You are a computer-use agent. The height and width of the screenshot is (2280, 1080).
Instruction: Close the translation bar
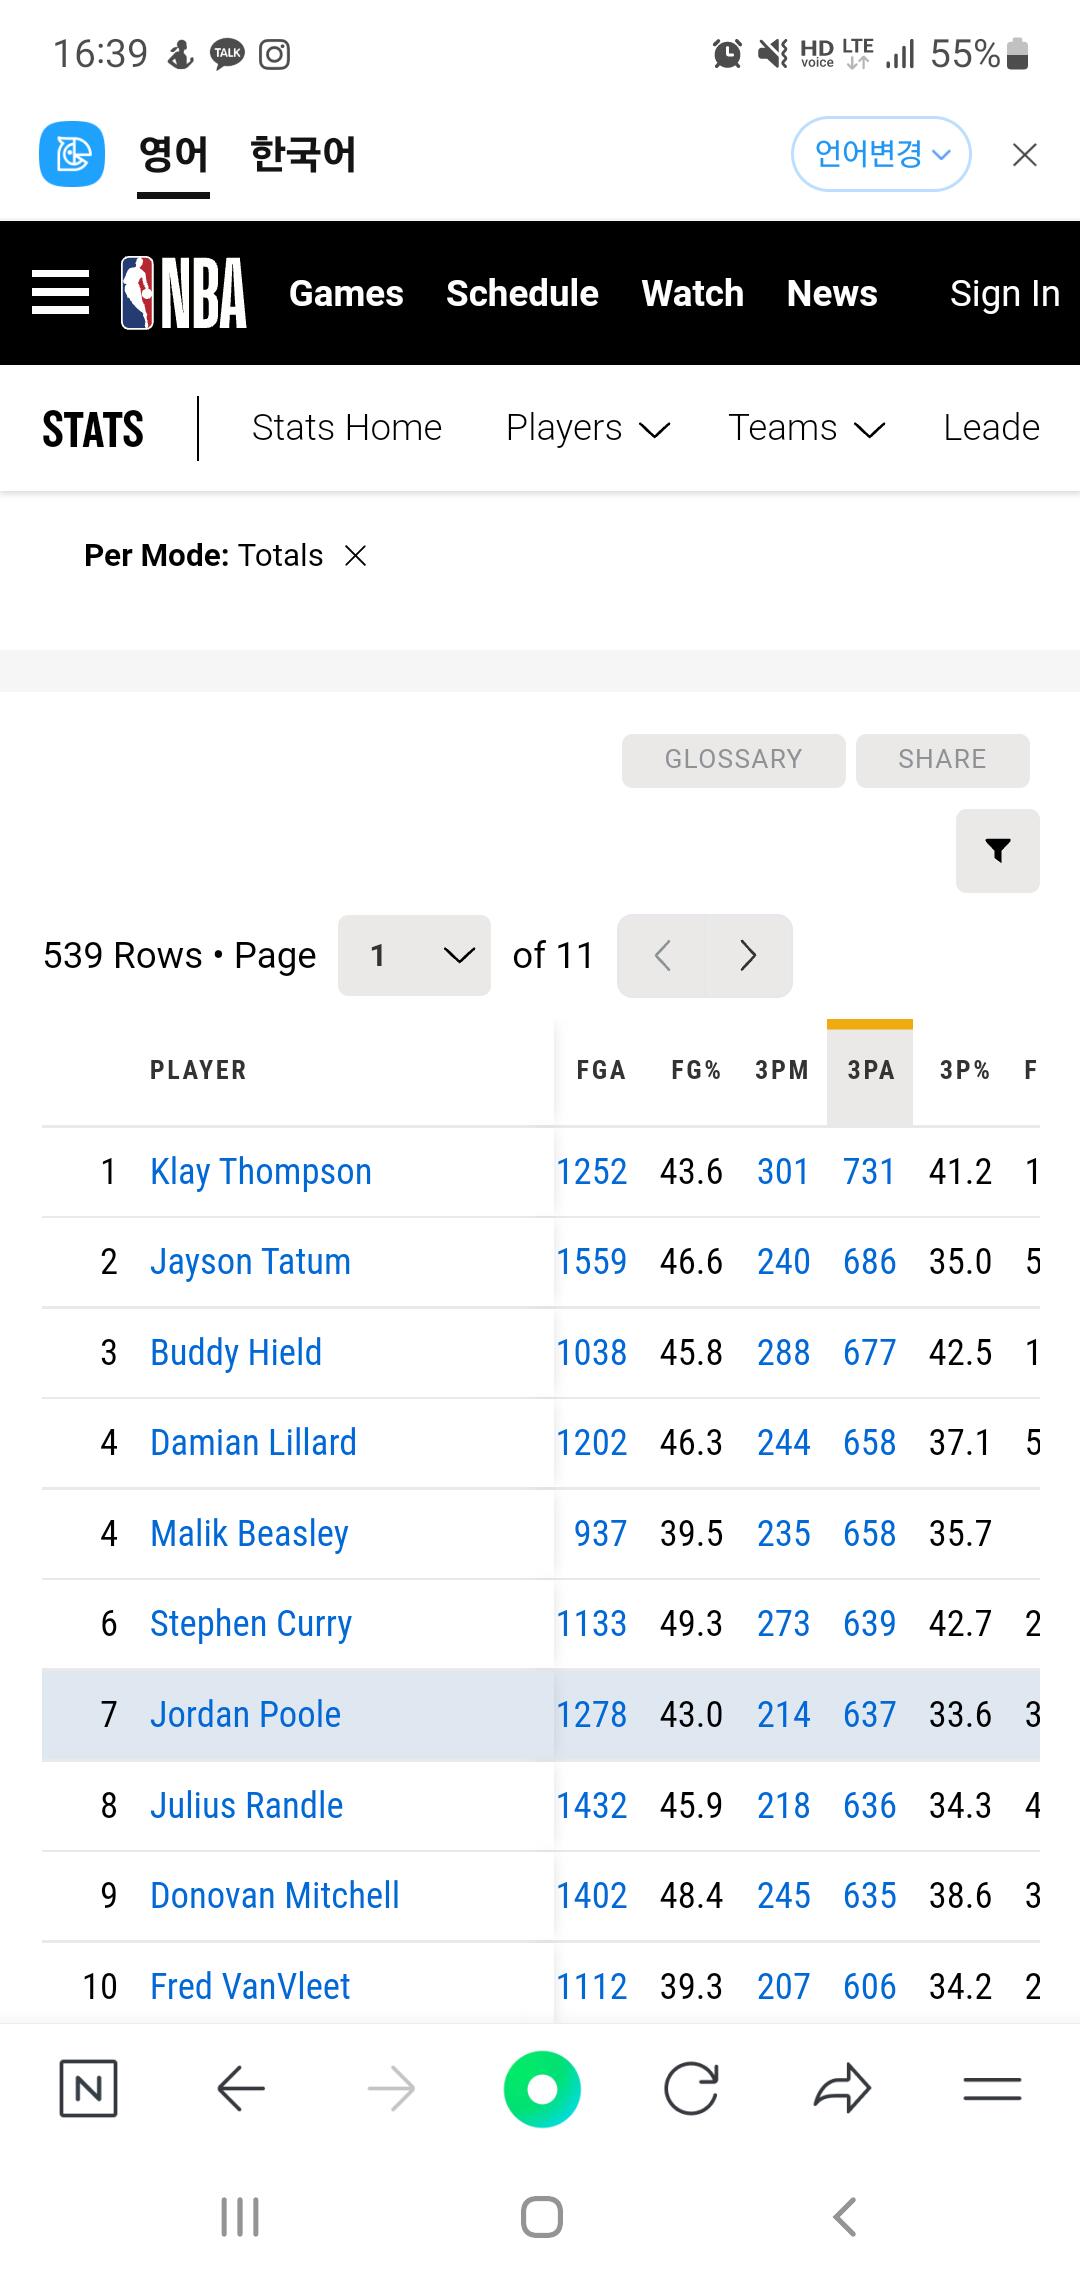[1024, 155]
